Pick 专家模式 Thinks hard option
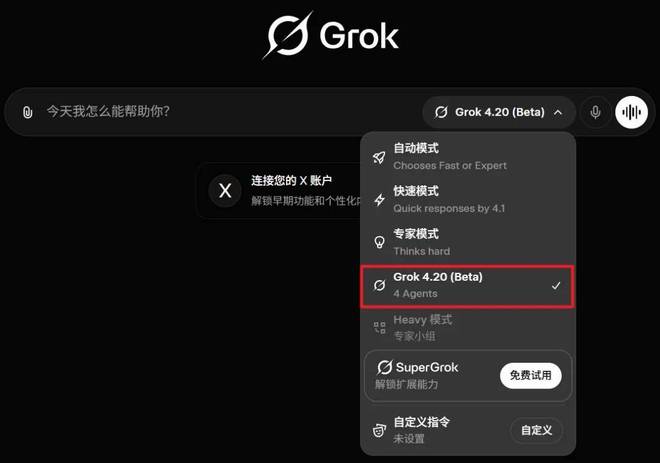This screenshot has height=463, width=660. click(468, 242)
